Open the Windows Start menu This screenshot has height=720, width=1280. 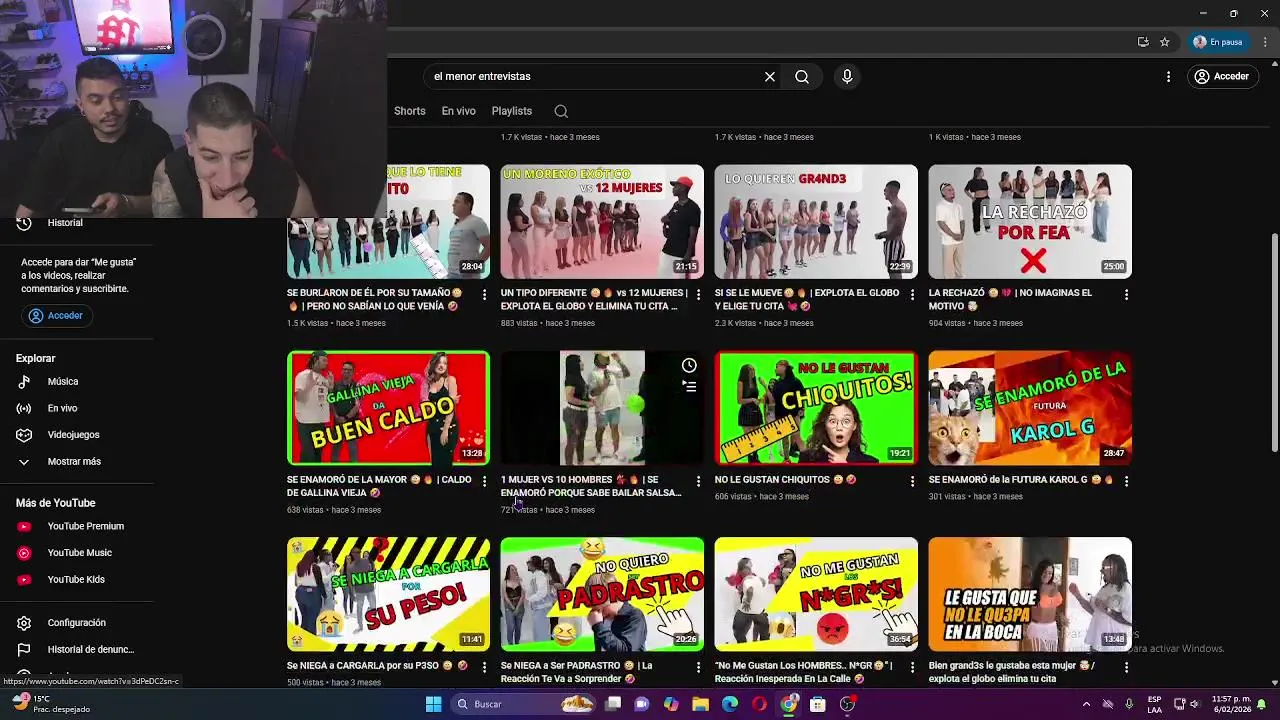tap(433, 704)
